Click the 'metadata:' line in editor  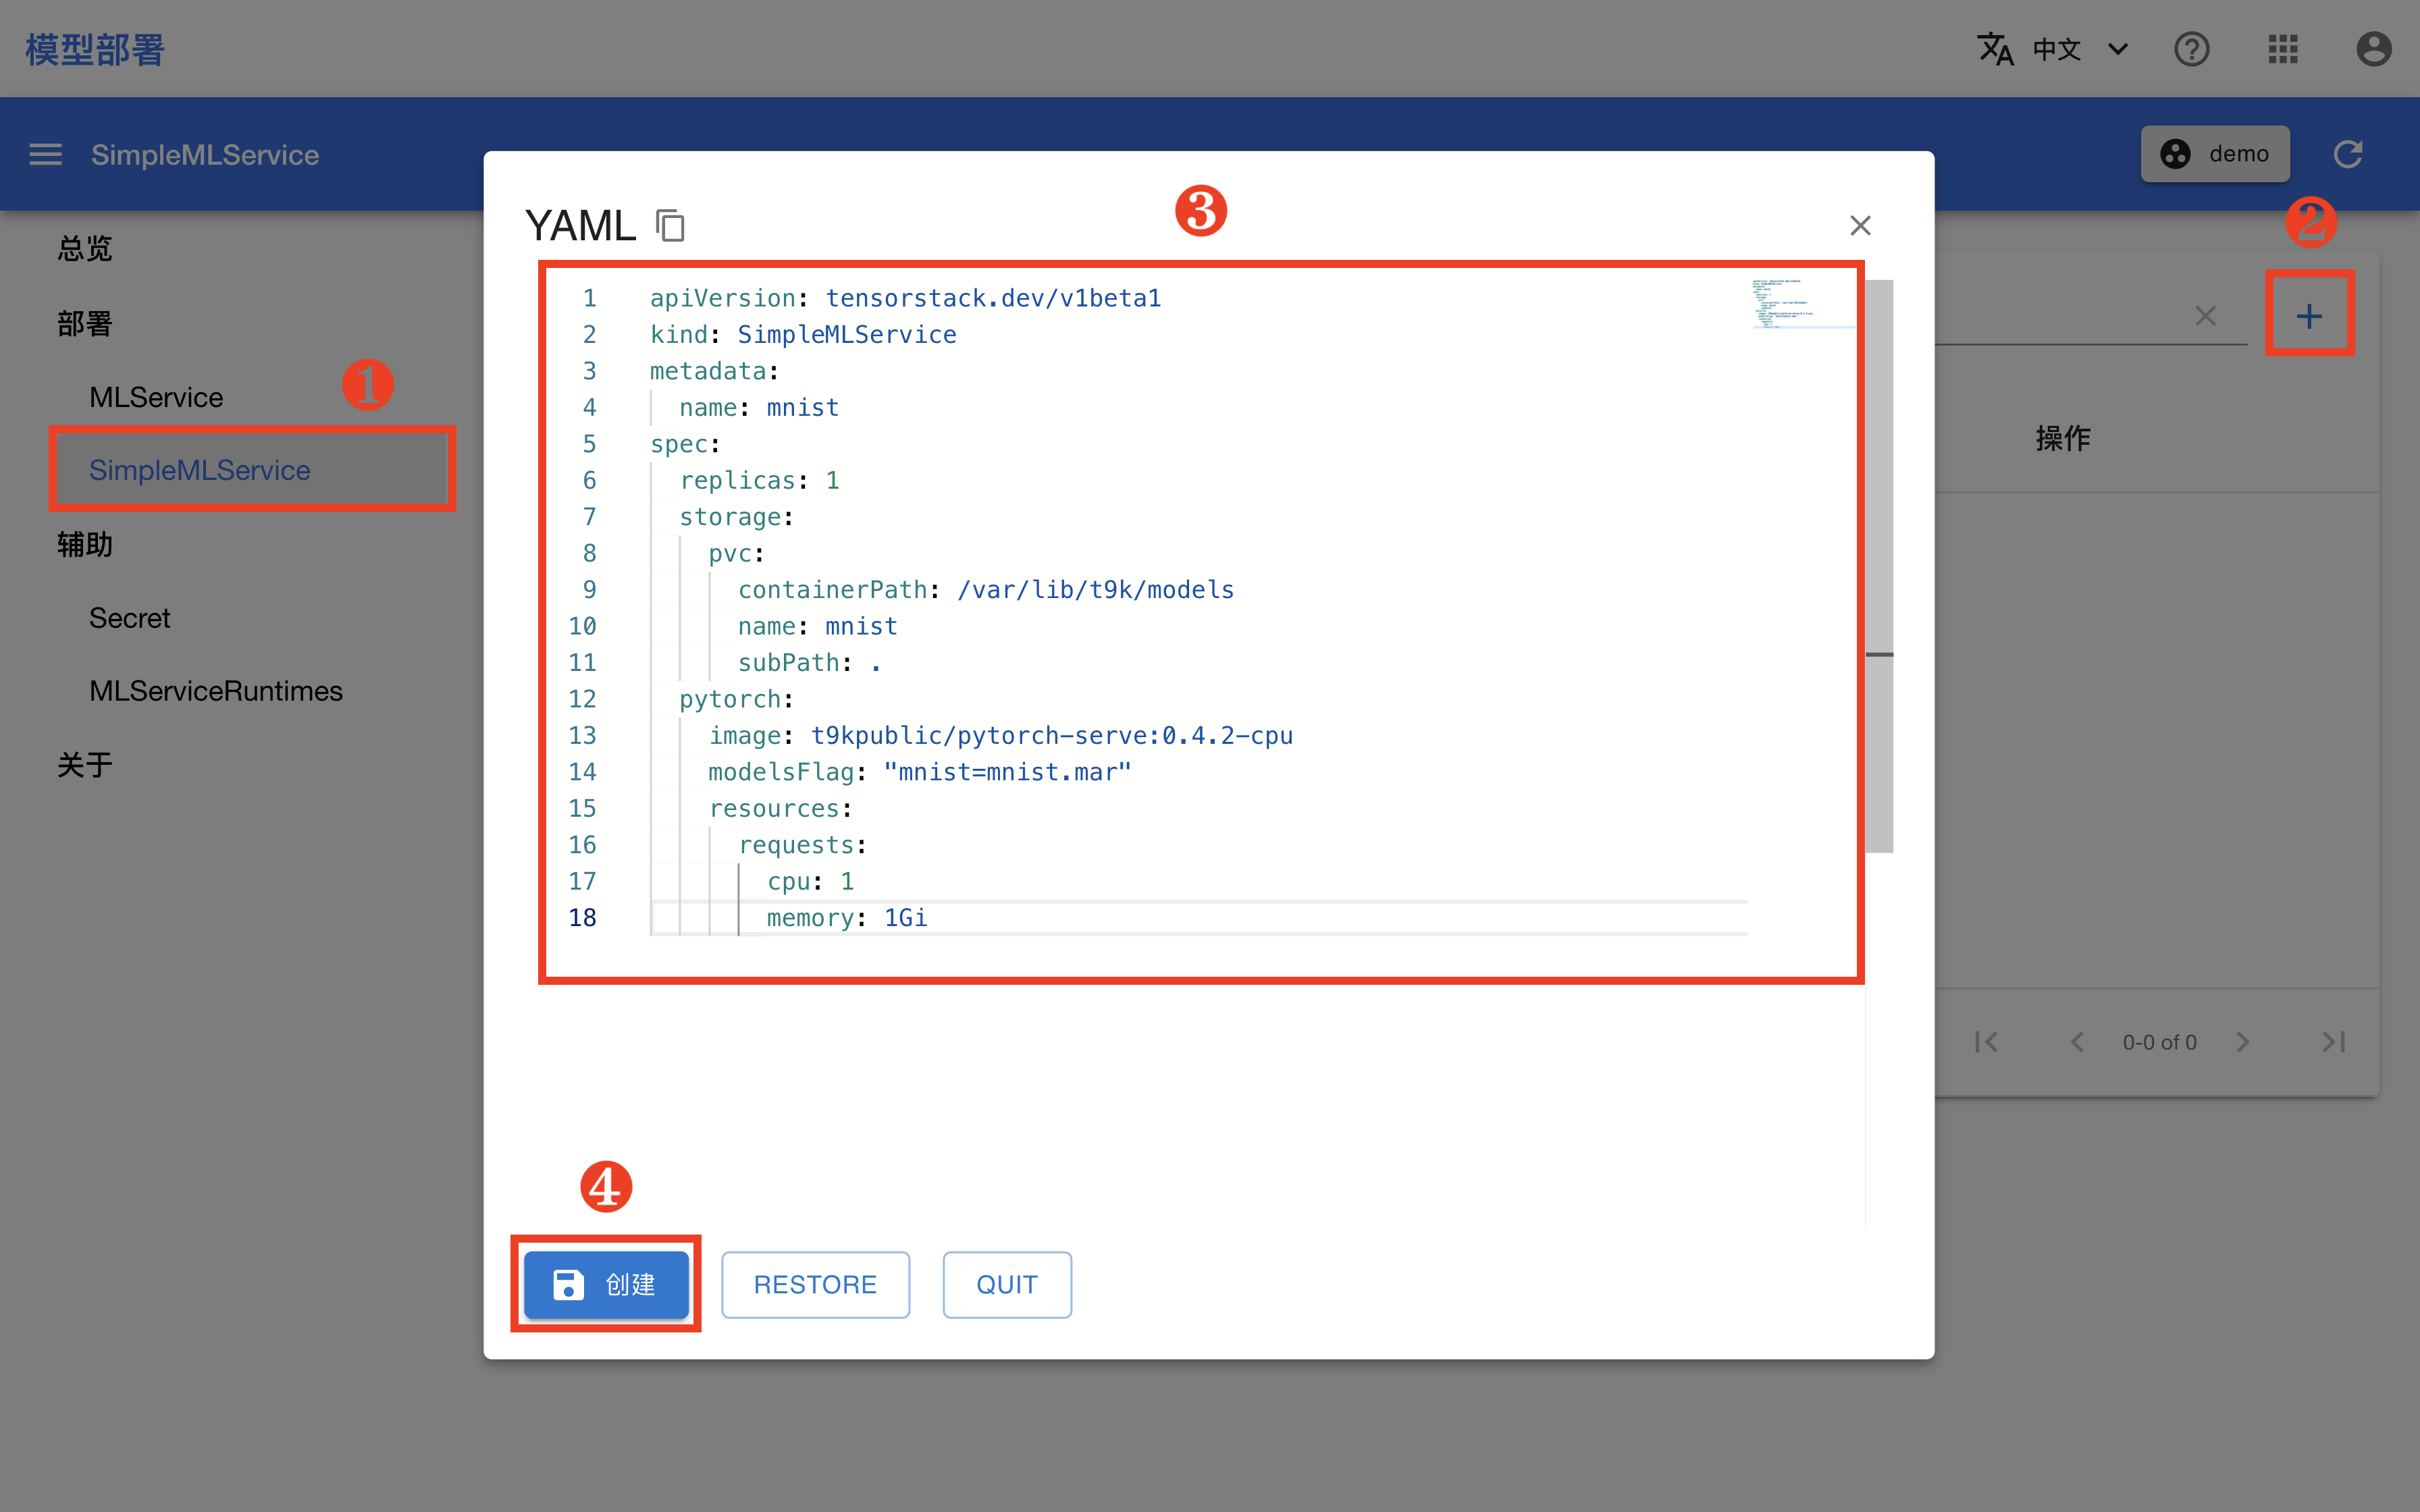coord(714,371)
